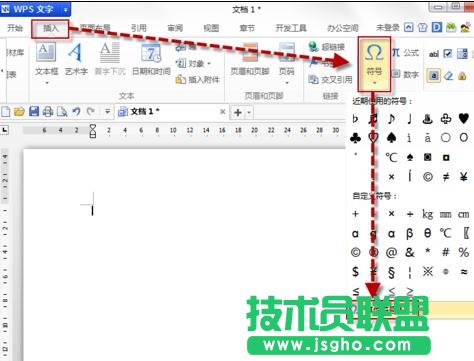Insert a drop-down form field
474x361 pixels.
click(x=462, y=54)
